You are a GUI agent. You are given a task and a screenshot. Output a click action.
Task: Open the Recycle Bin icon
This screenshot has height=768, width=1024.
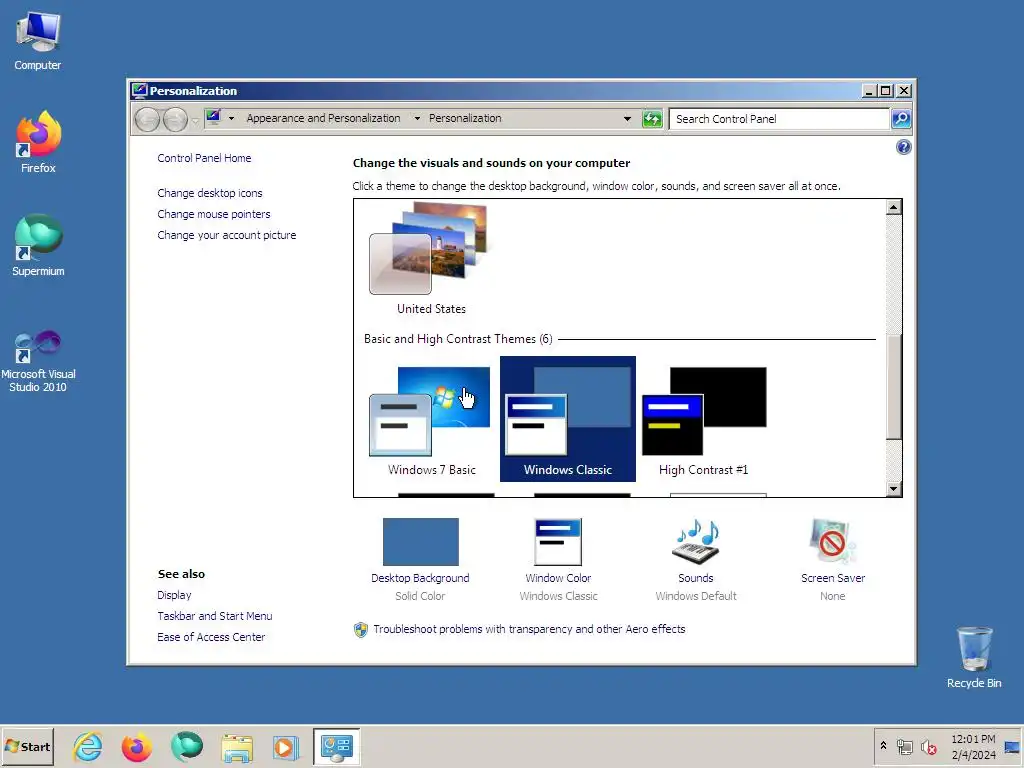click(974, 657)
